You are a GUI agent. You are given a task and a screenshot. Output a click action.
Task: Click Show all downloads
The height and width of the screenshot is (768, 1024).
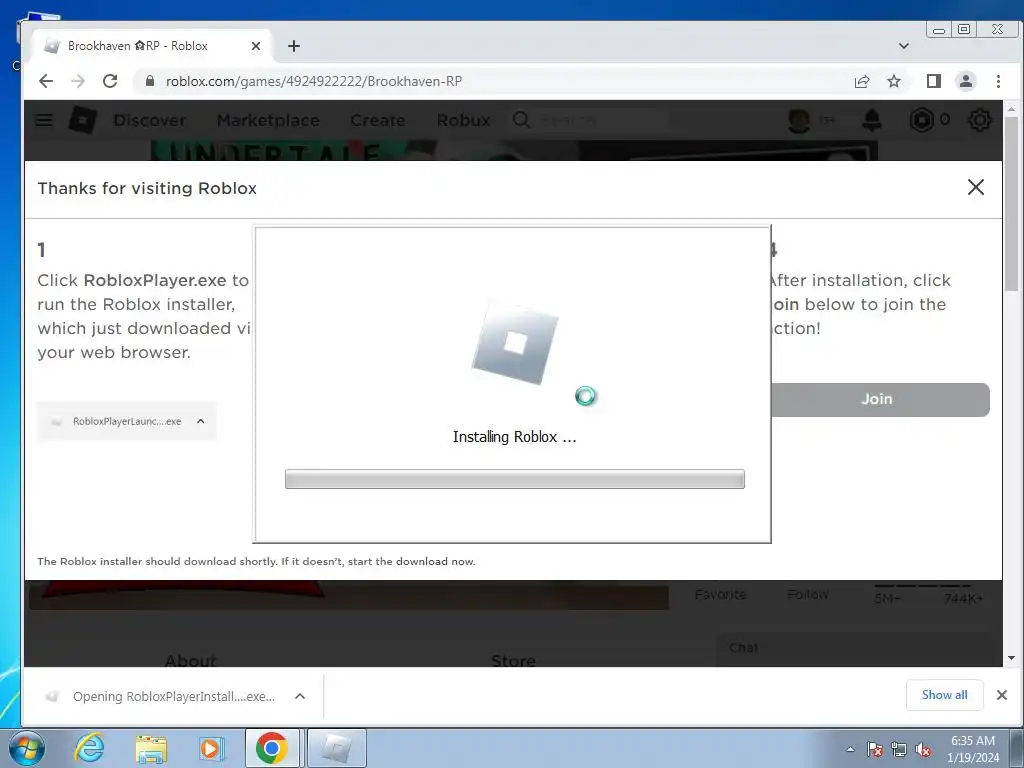(x=944, y=695)
